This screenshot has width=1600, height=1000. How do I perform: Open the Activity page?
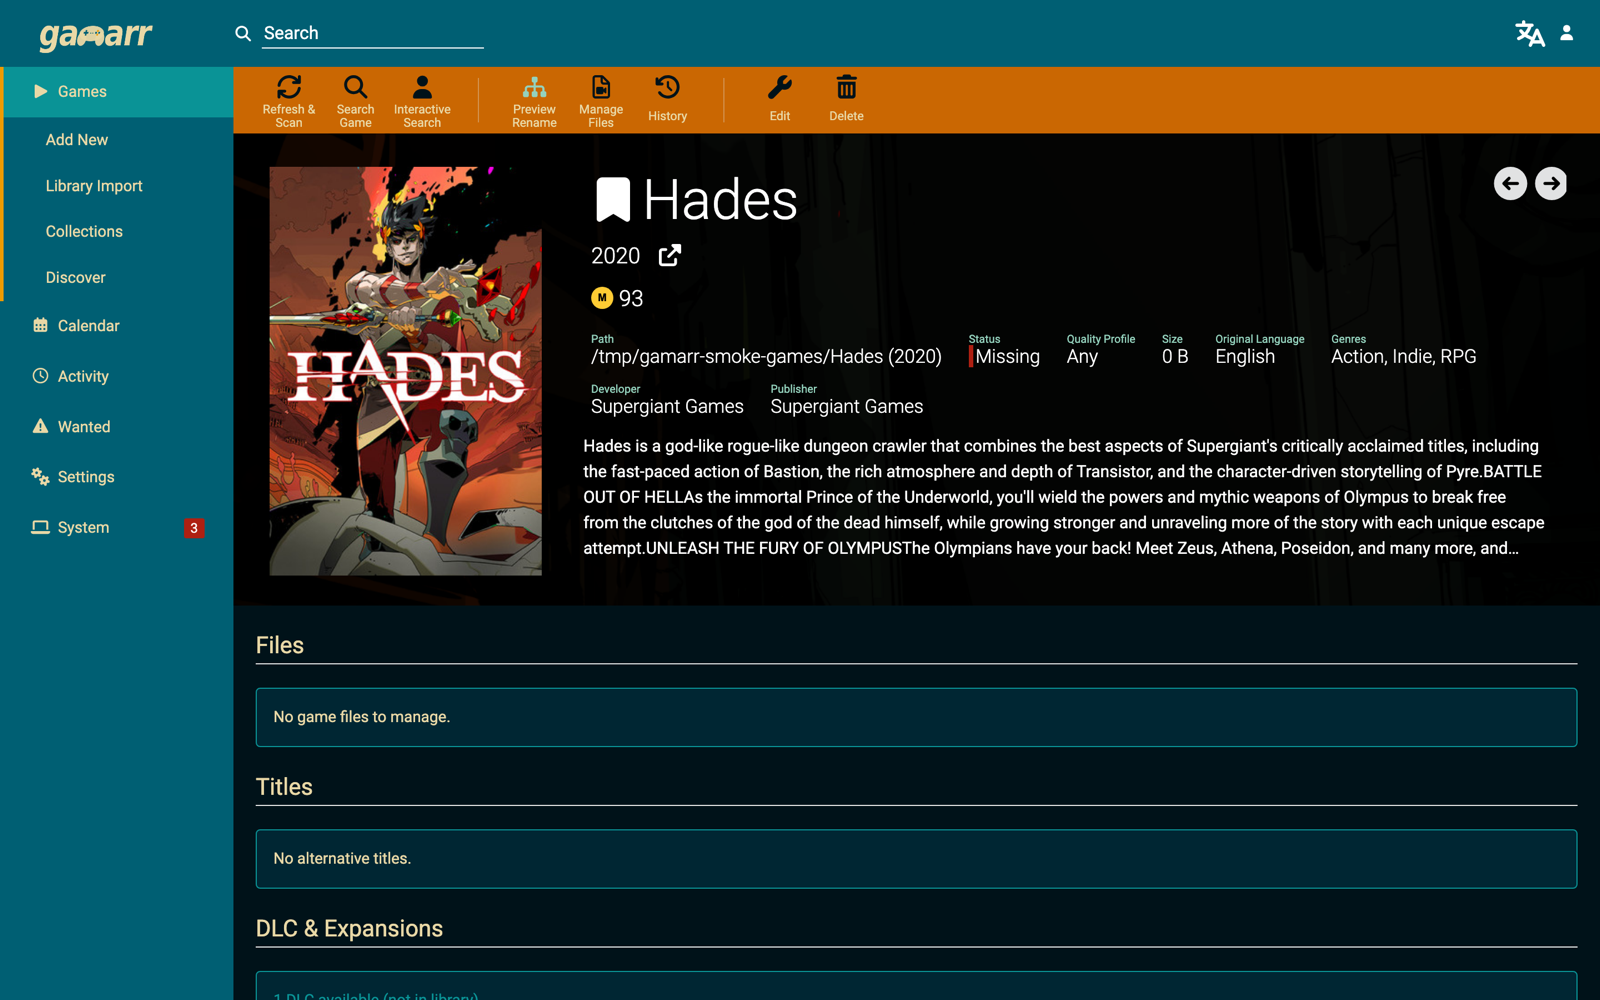[x=117, y=376]
